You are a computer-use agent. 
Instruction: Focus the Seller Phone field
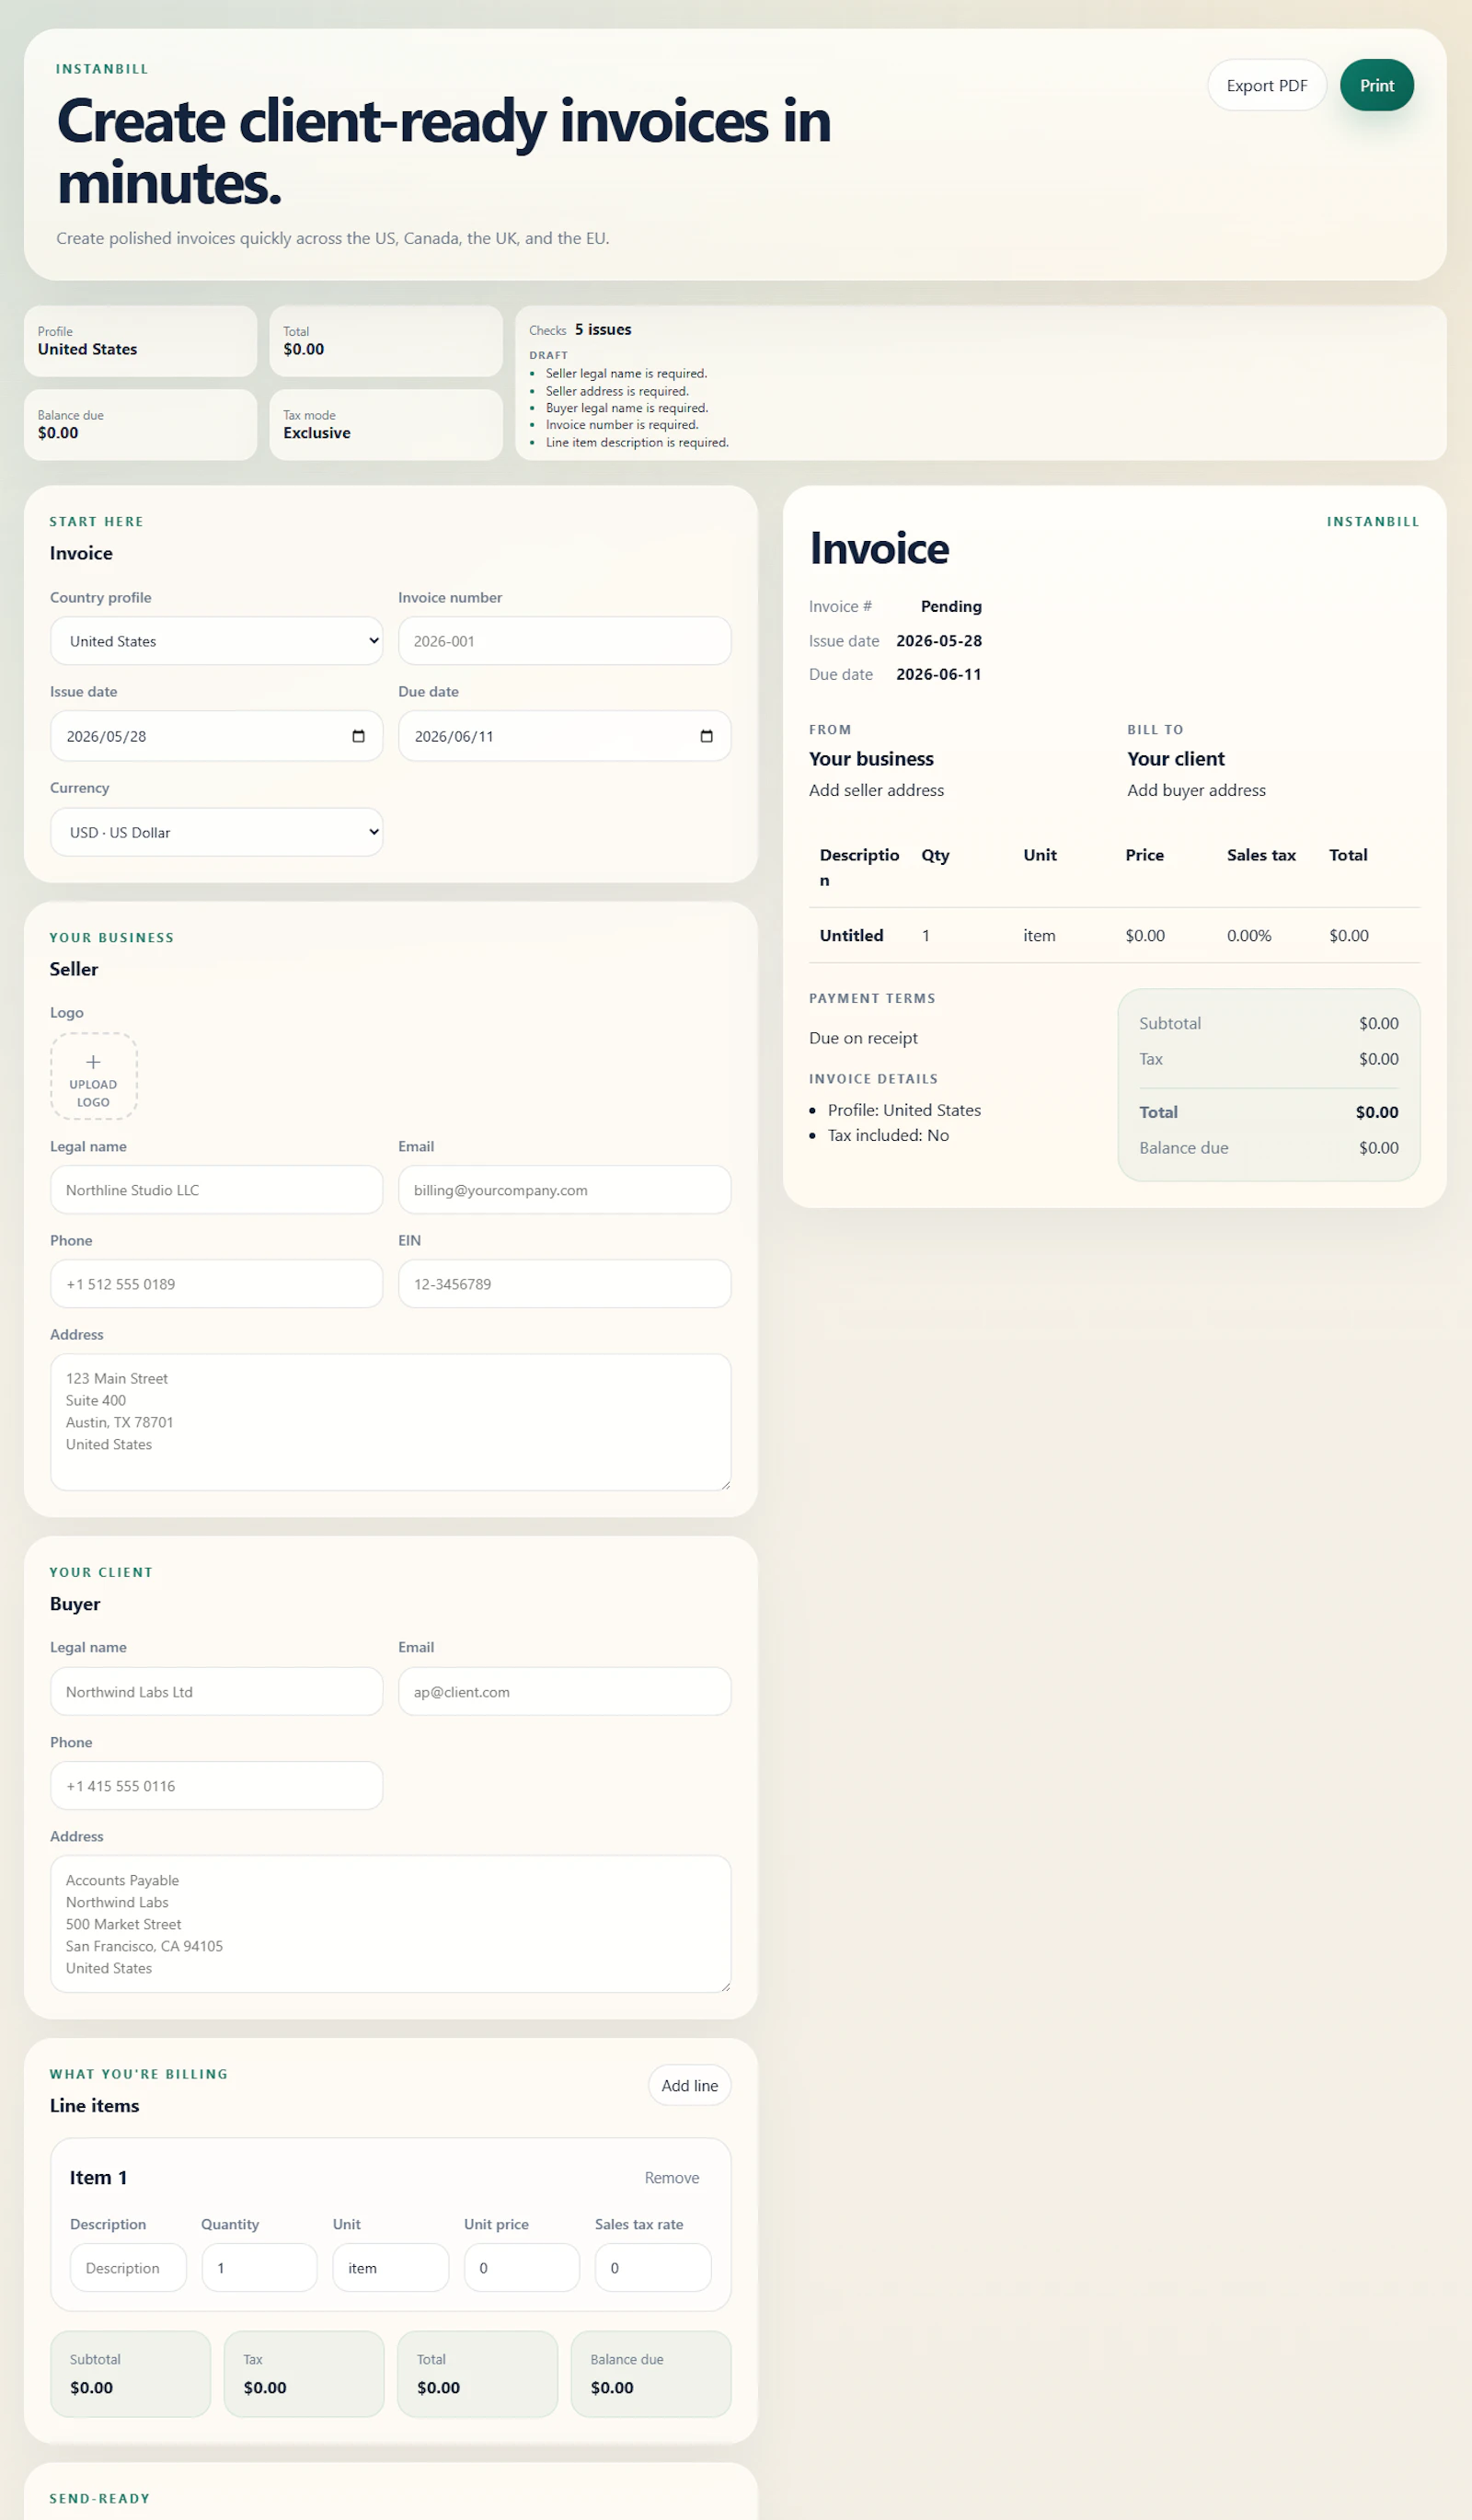(x=216, y=1284)
